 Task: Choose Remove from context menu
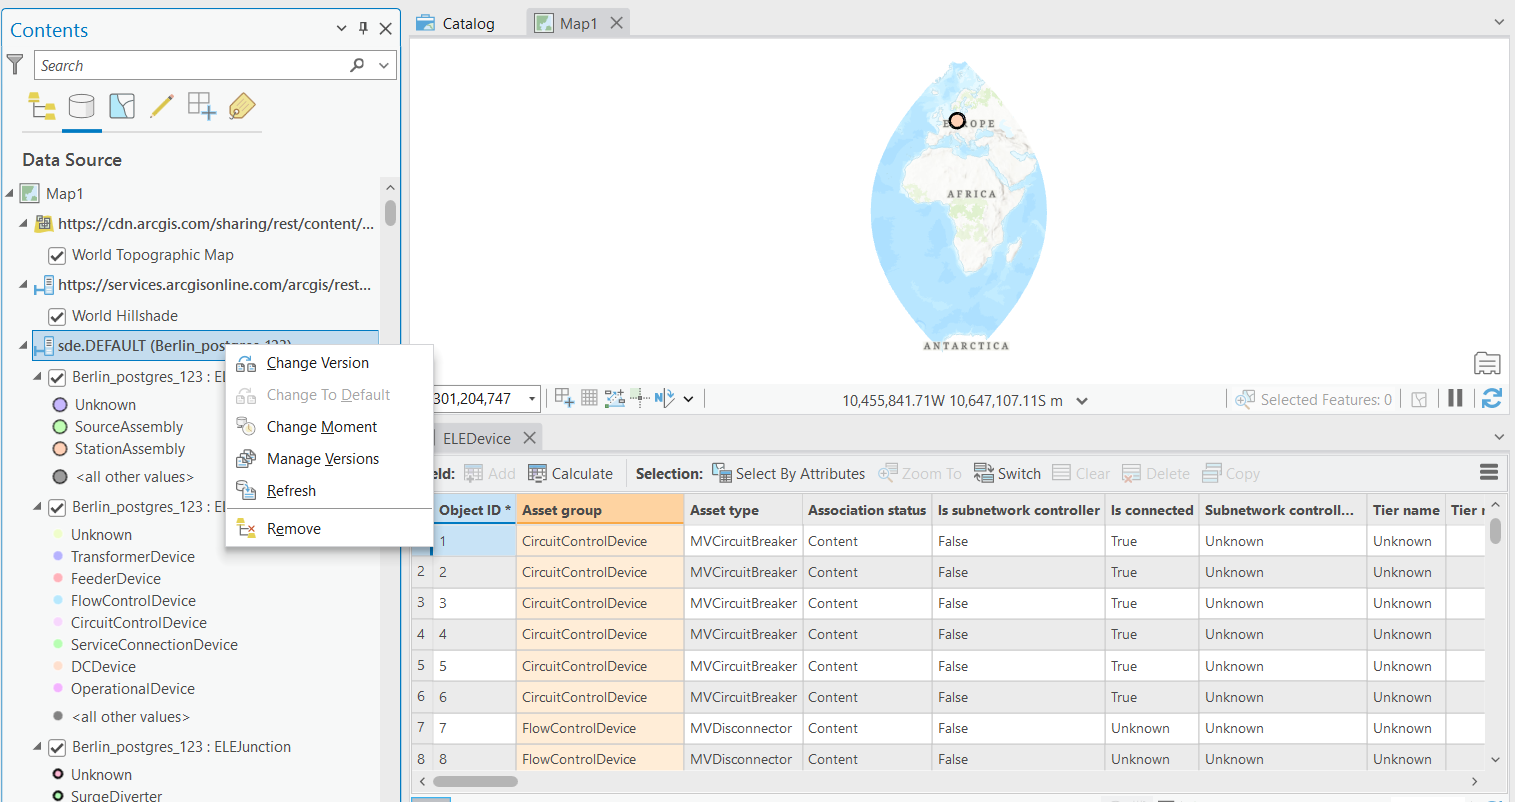pyautogui.click(x=329, y=529)
